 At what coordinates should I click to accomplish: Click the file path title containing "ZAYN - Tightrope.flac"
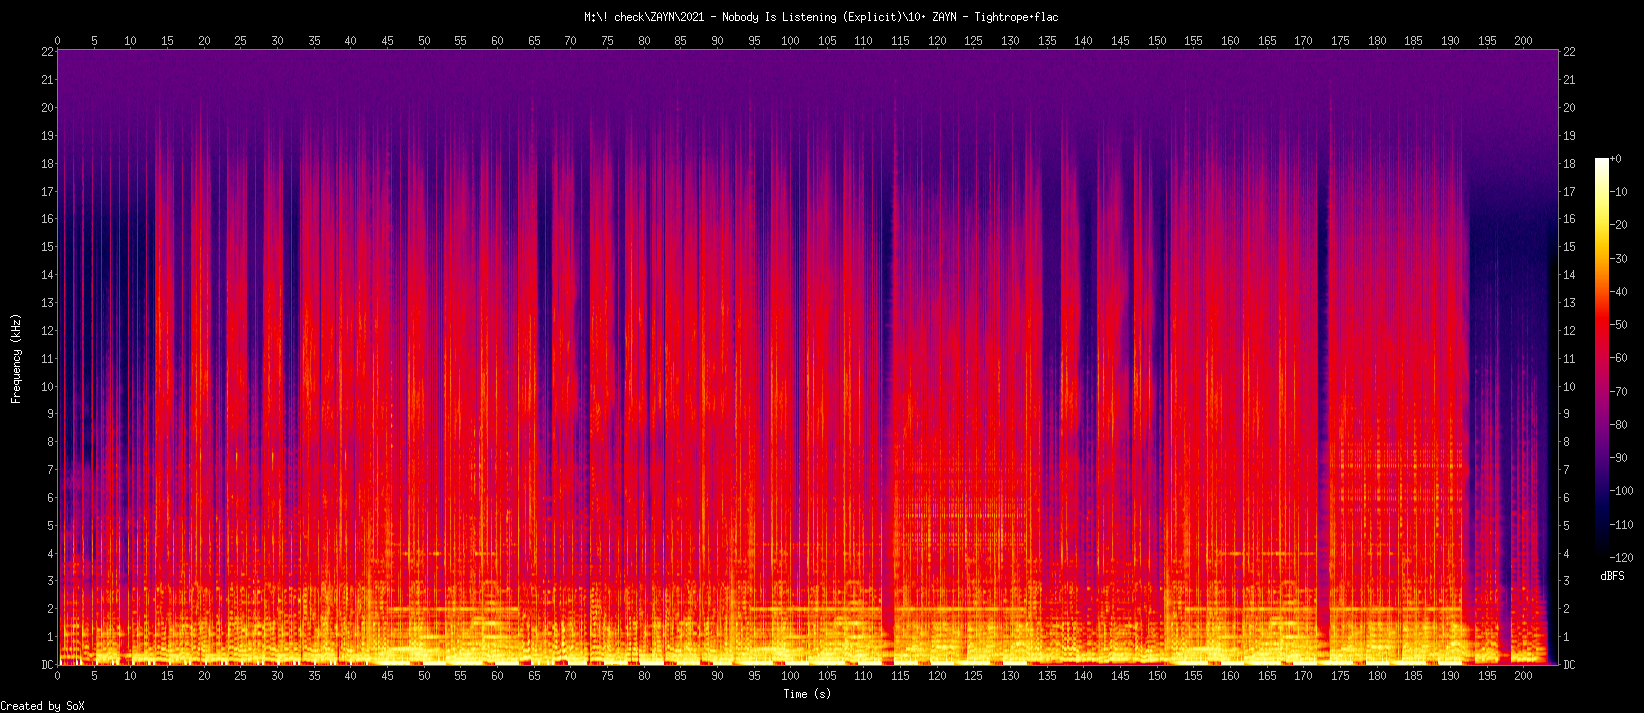click(x=821, y=17)
